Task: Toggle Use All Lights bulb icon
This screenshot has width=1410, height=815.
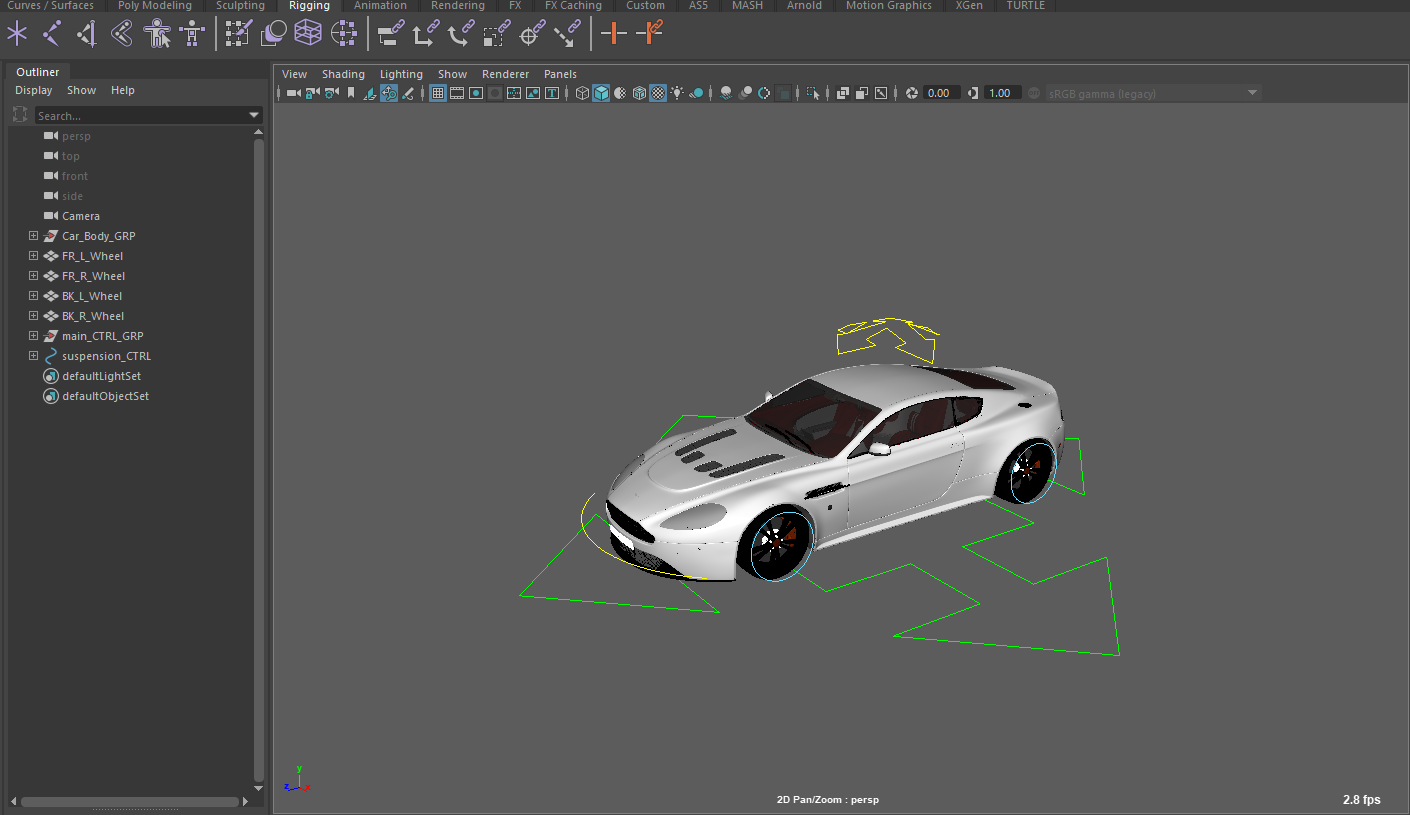Action: 677,93
